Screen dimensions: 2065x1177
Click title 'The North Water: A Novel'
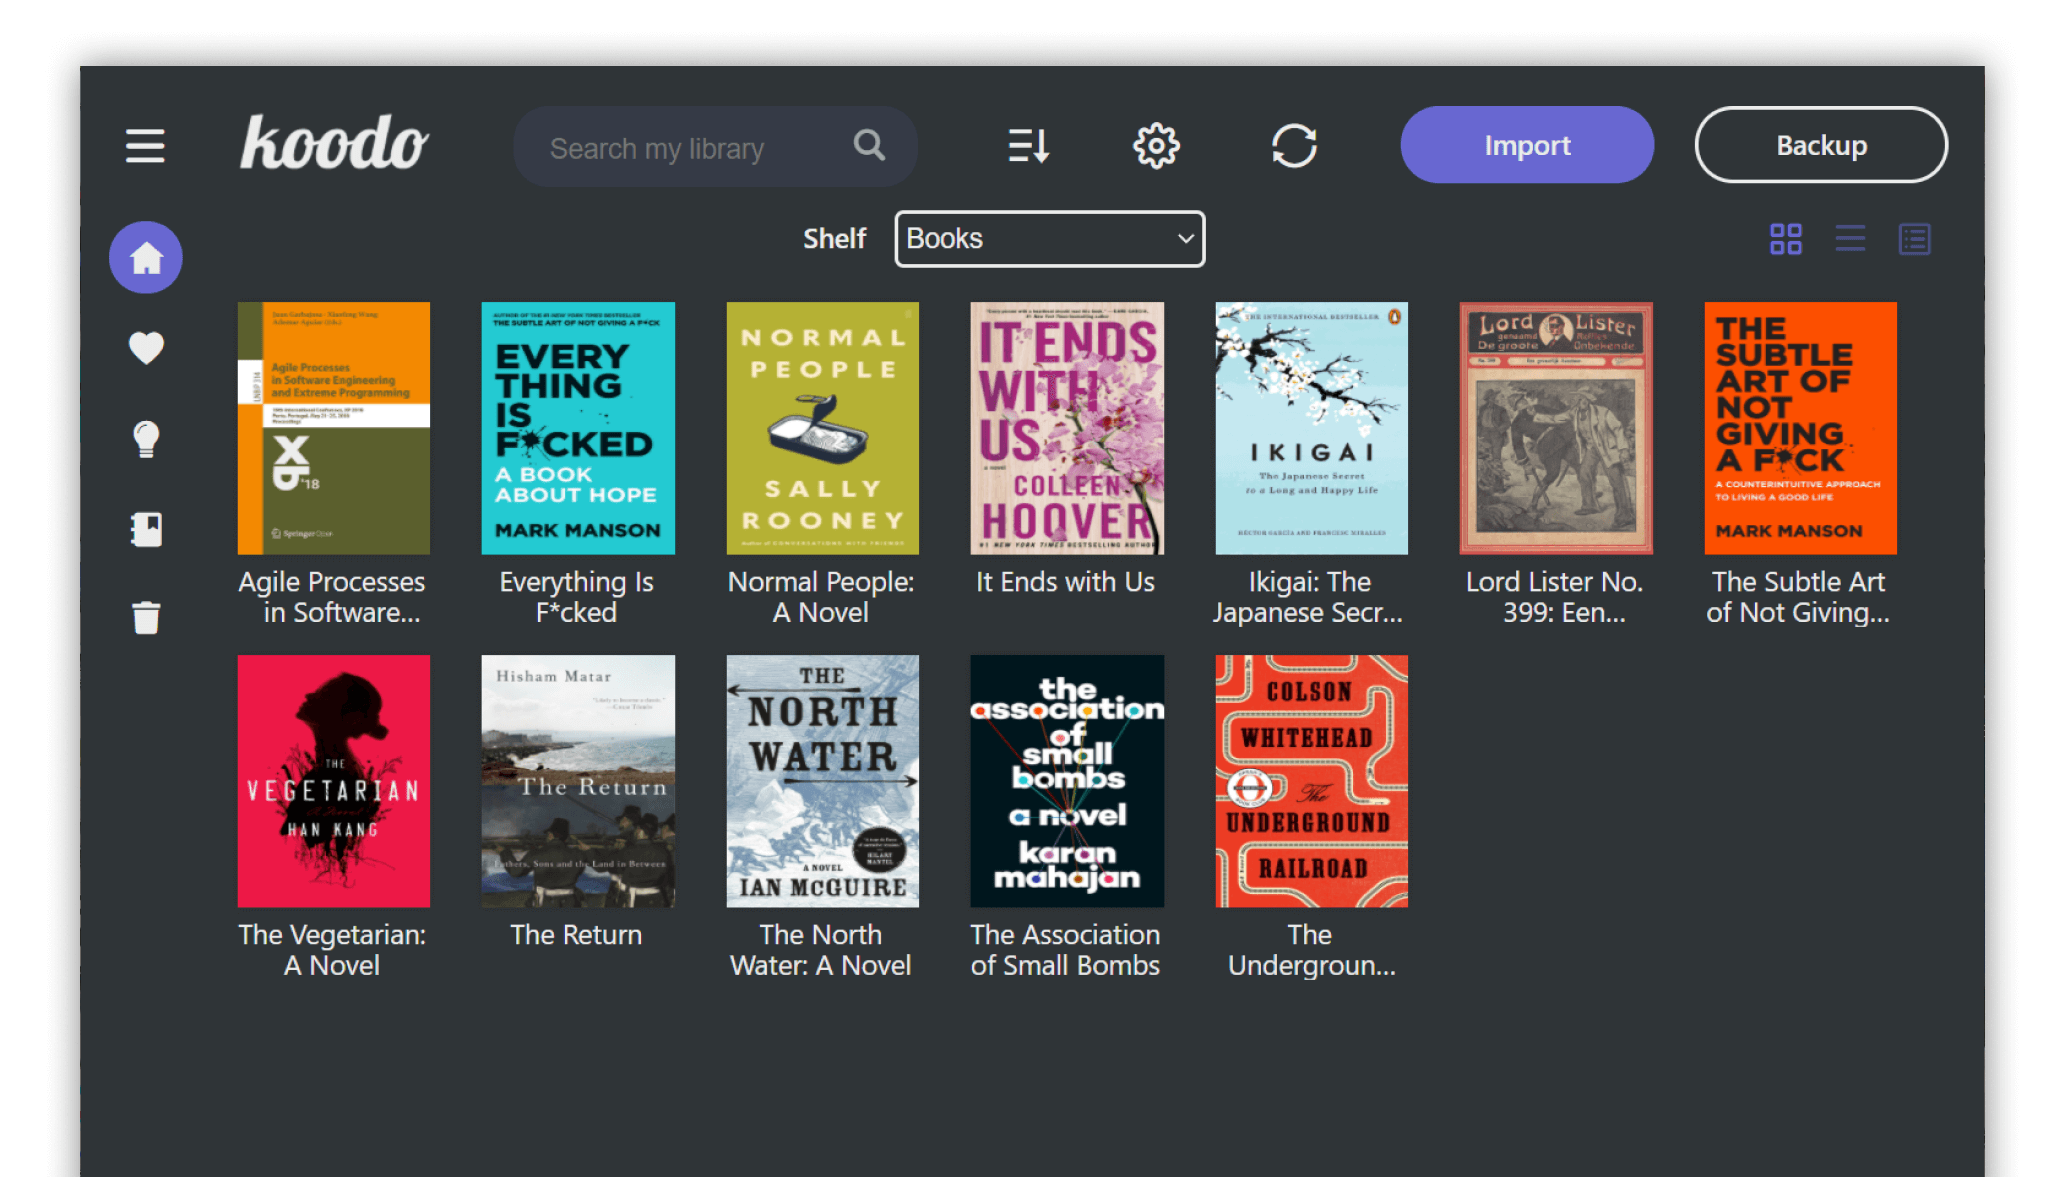pyautogui.click(x=821, y=950)
